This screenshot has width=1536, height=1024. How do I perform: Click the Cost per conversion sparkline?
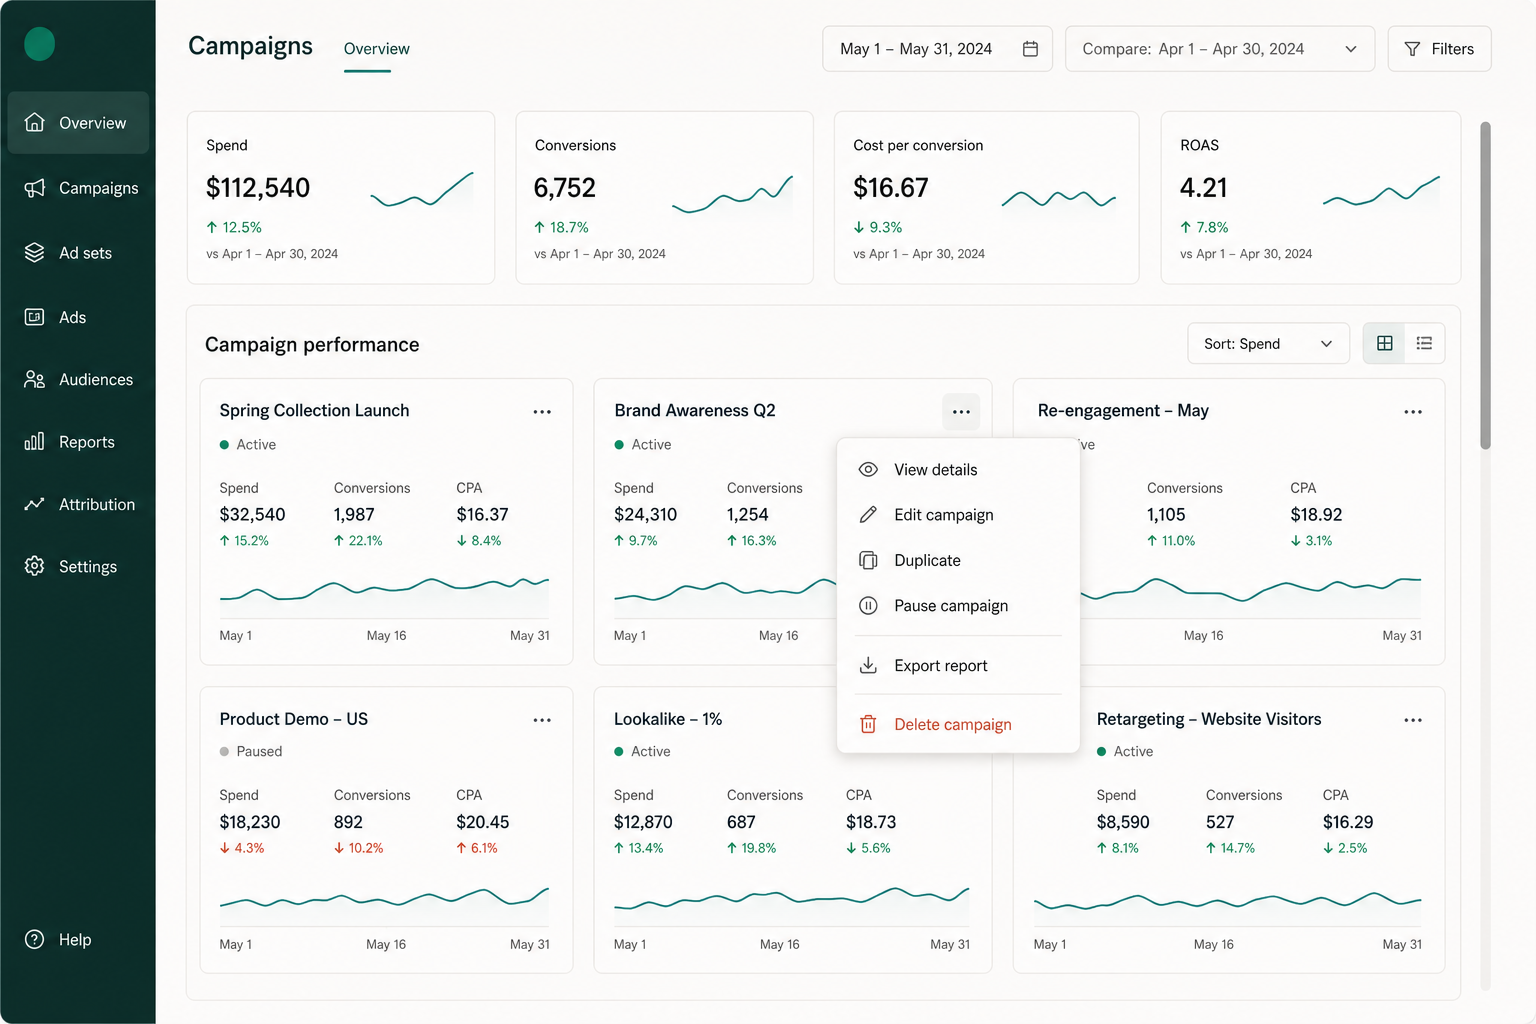pos(1058,198)
